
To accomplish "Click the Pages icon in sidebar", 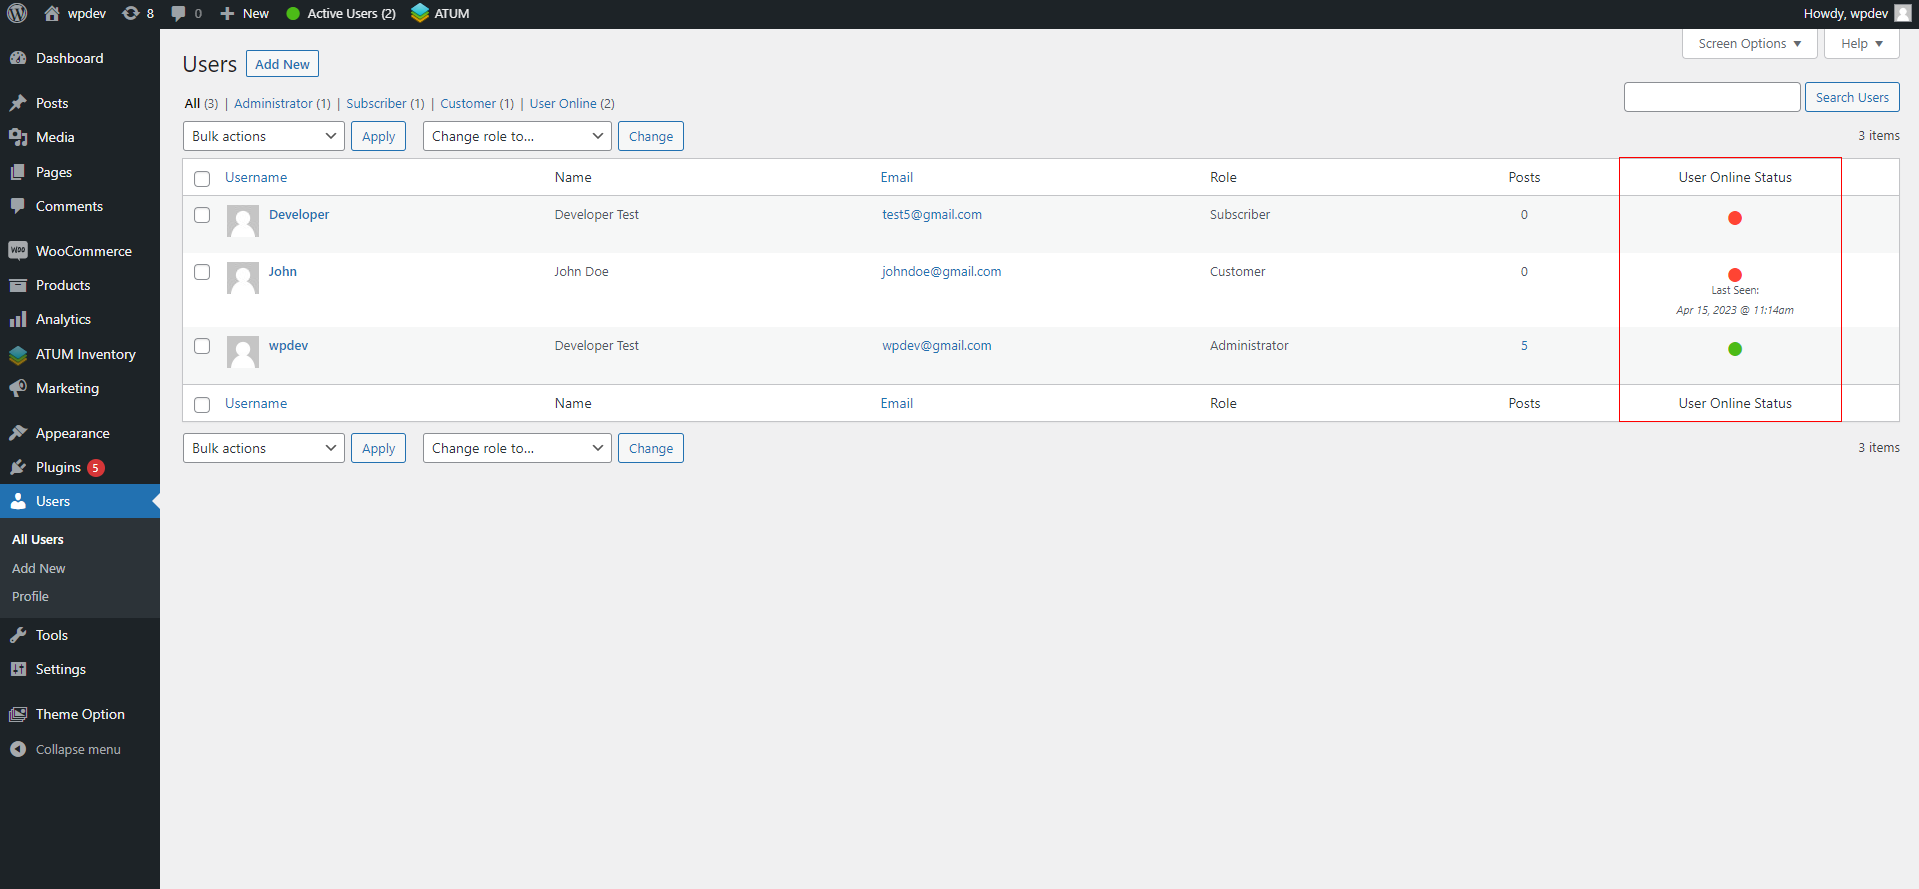I will pos(18,172).
